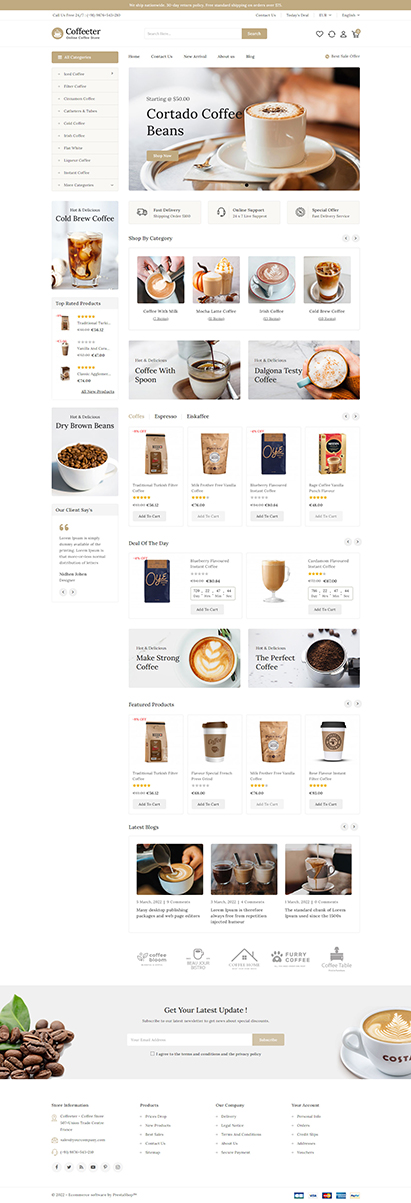Image resolution: width=411 pixels, height=1203 pixels.
Task: Switch to the Espresso product tab
Action: 166,415
